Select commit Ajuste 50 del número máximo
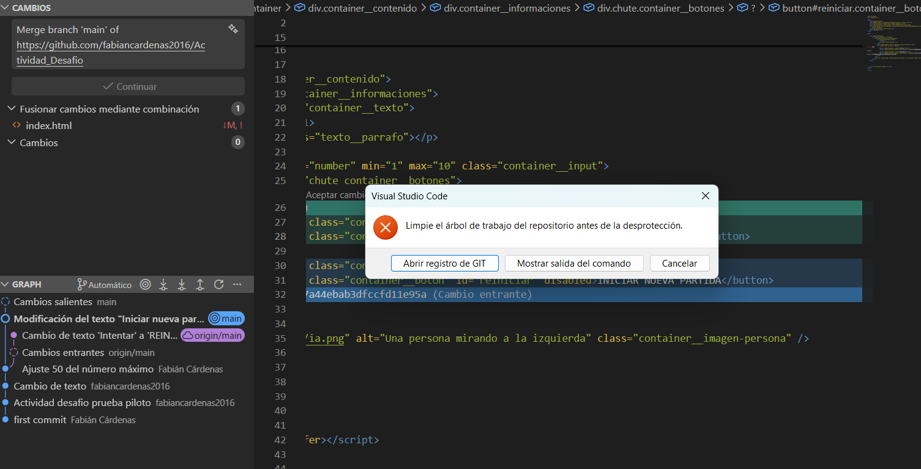The height and width of the screenshot is (469, 921). [127, 369]
